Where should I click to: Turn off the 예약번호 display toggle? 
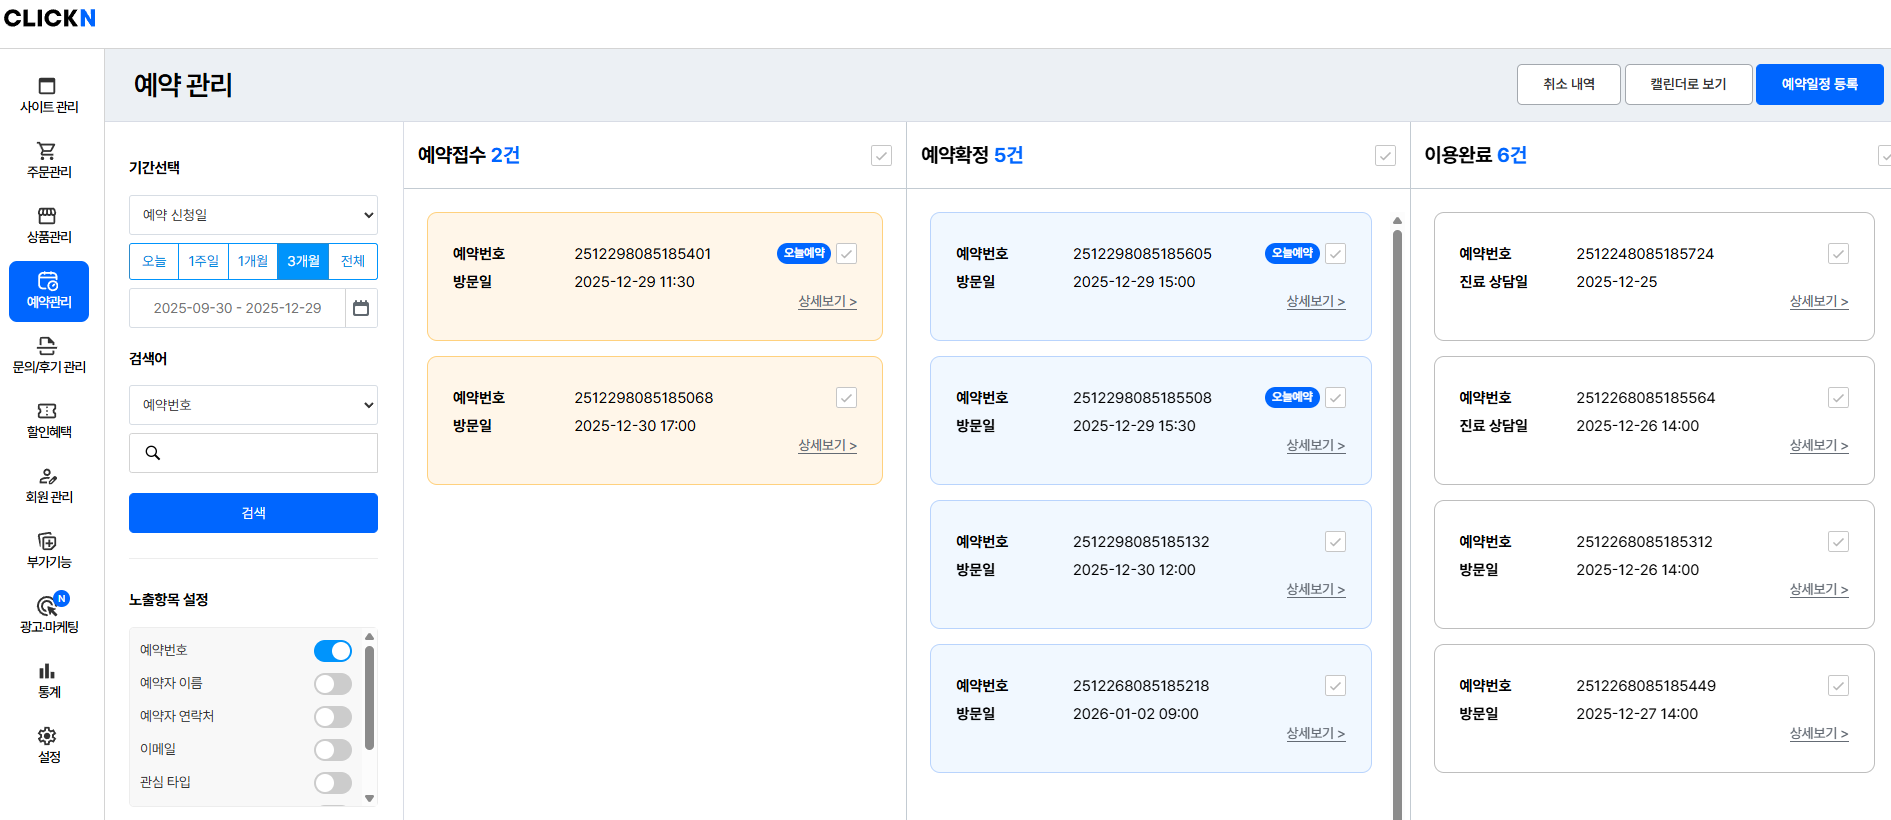click(x=333, y=651)
